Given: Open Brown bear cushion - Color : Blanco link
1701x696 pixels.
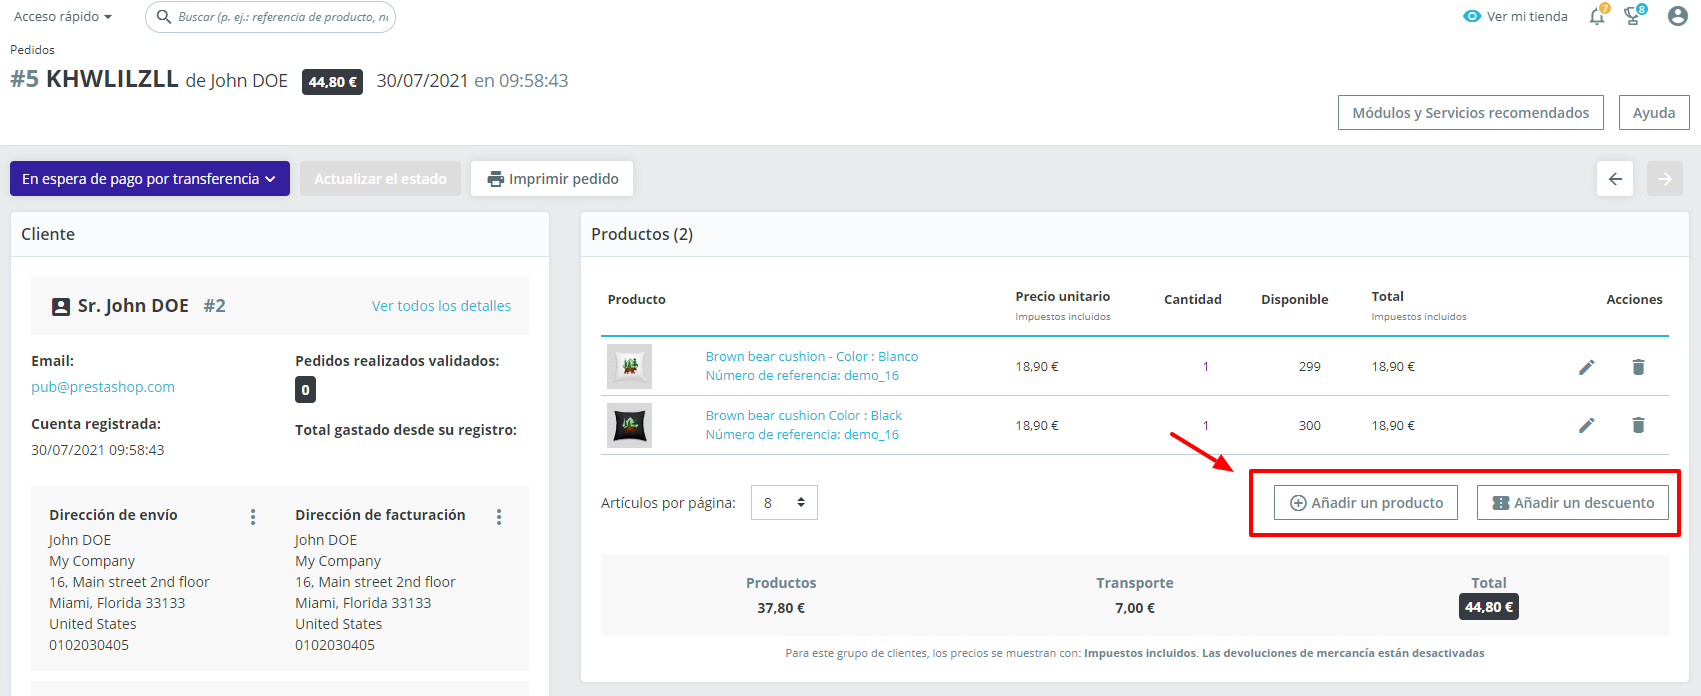Looking at the screenshot, I should coord(812,357).
